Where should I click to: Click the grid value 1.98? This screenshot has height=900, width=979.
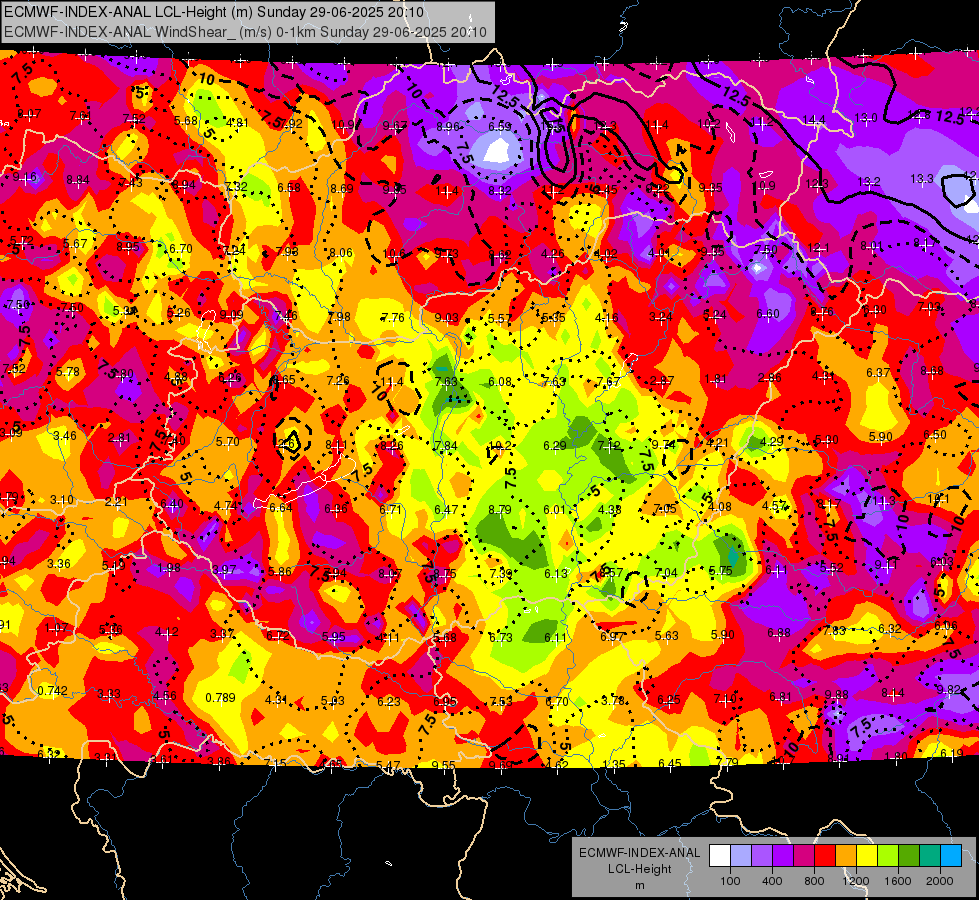[x=169, y=568]
